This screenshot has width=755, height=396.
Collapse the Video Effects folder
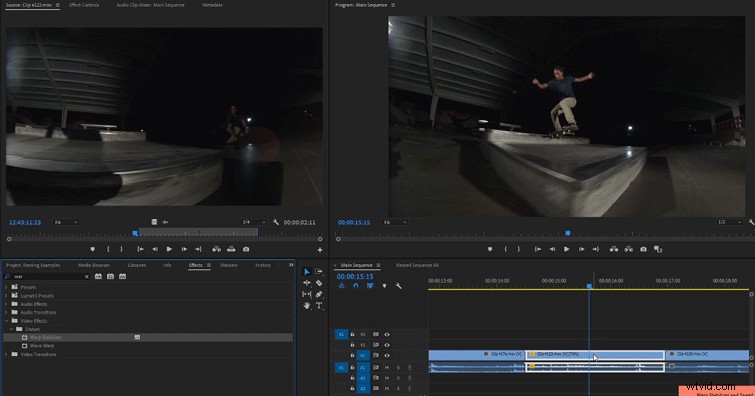pyautogui.click(x=6, y=321)
